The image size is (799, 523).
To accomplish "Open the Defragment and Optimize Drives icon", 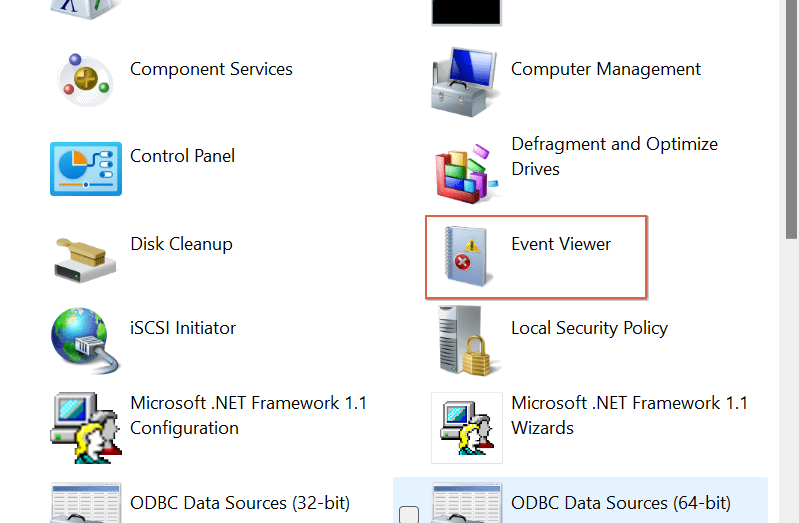I will tap(466, 168).
